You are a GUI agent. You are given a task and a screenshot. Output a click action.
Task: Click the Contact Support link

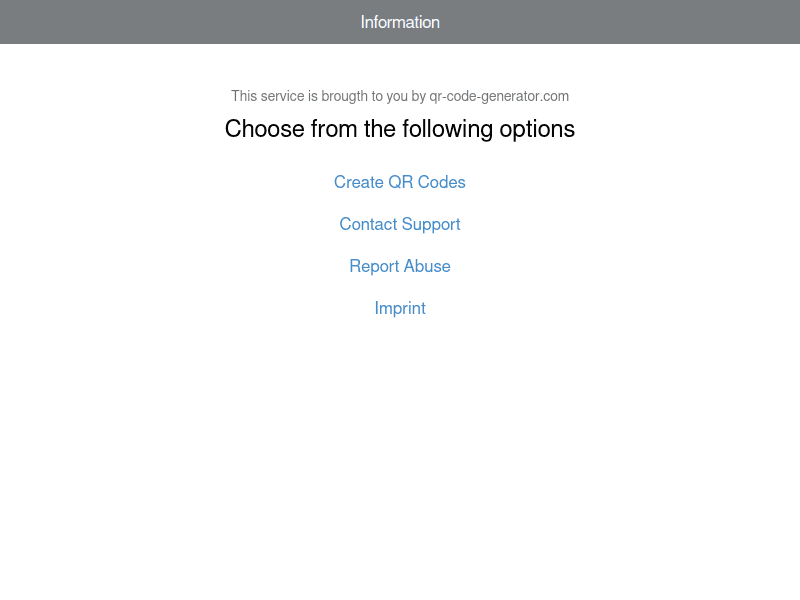[x=399, y=224]
